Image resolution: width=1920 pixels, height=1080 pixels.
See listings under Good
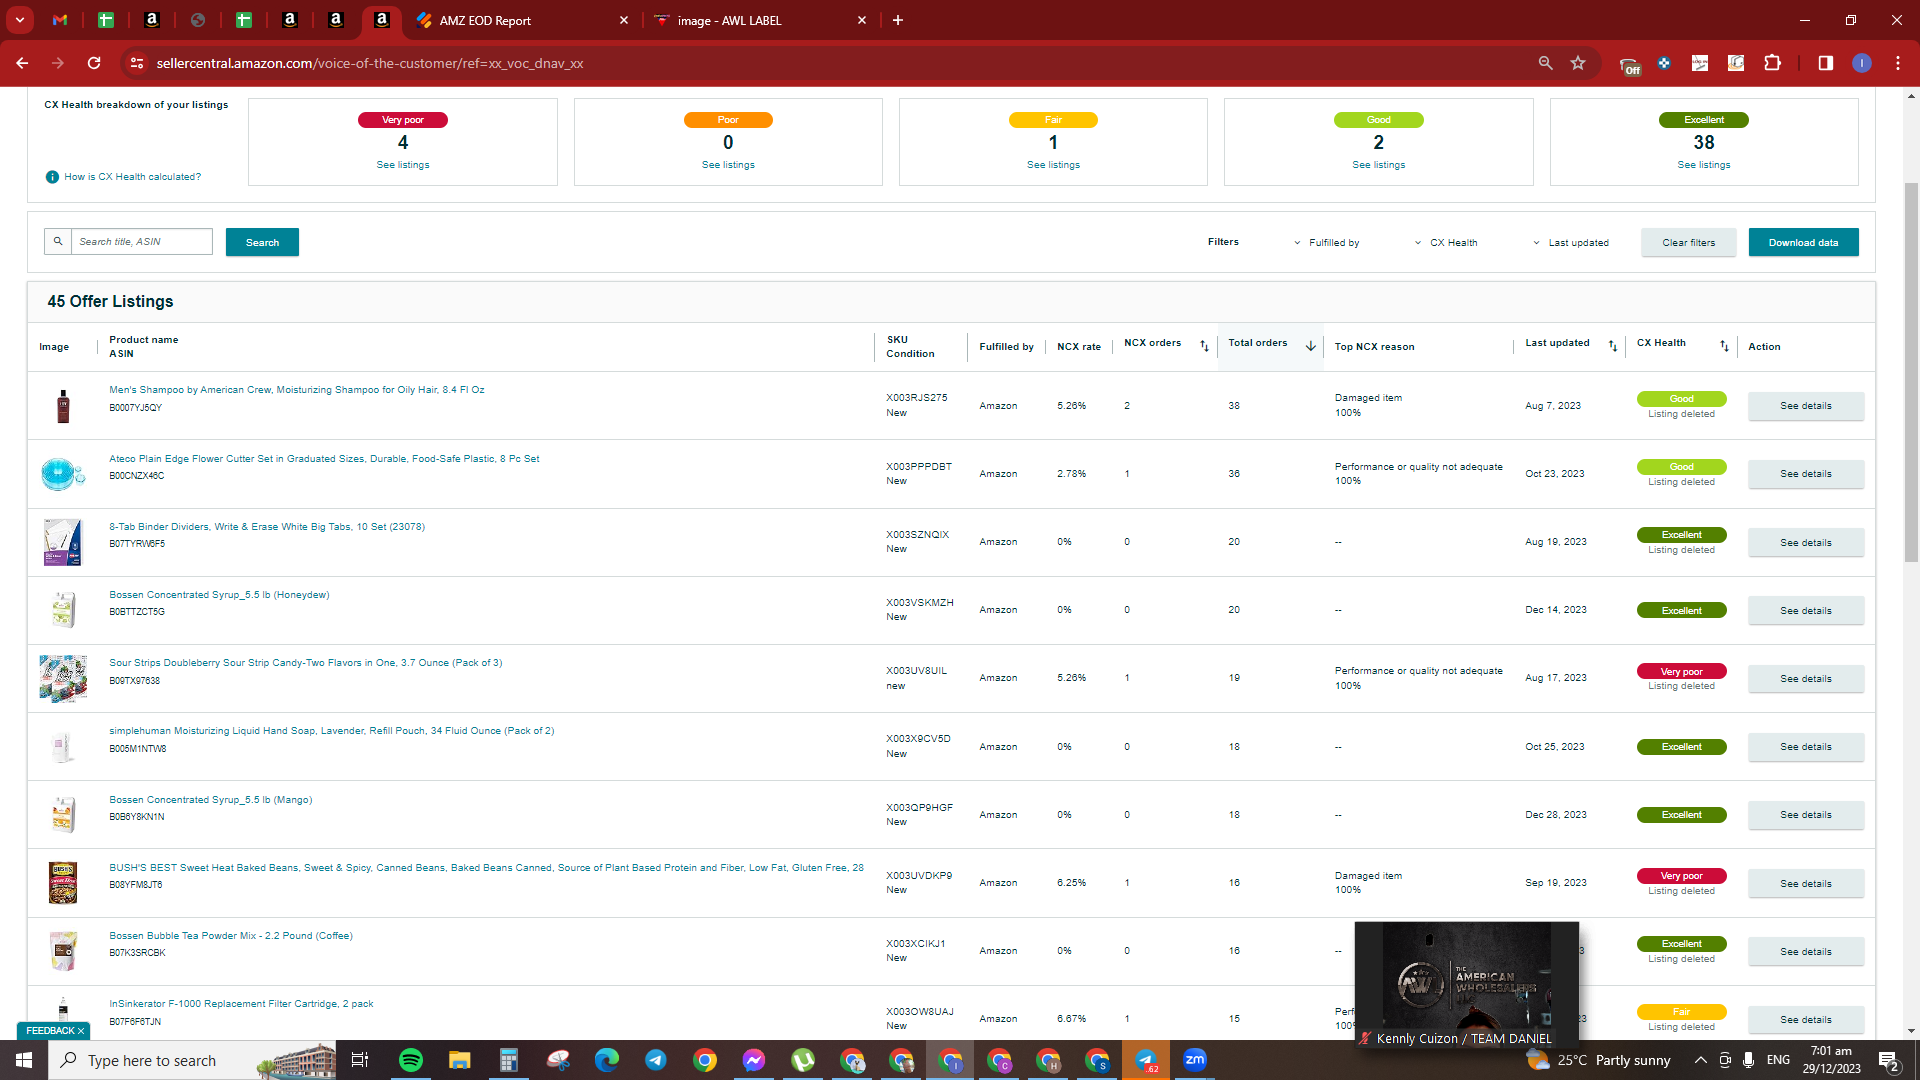click(x=1378, y=165)
